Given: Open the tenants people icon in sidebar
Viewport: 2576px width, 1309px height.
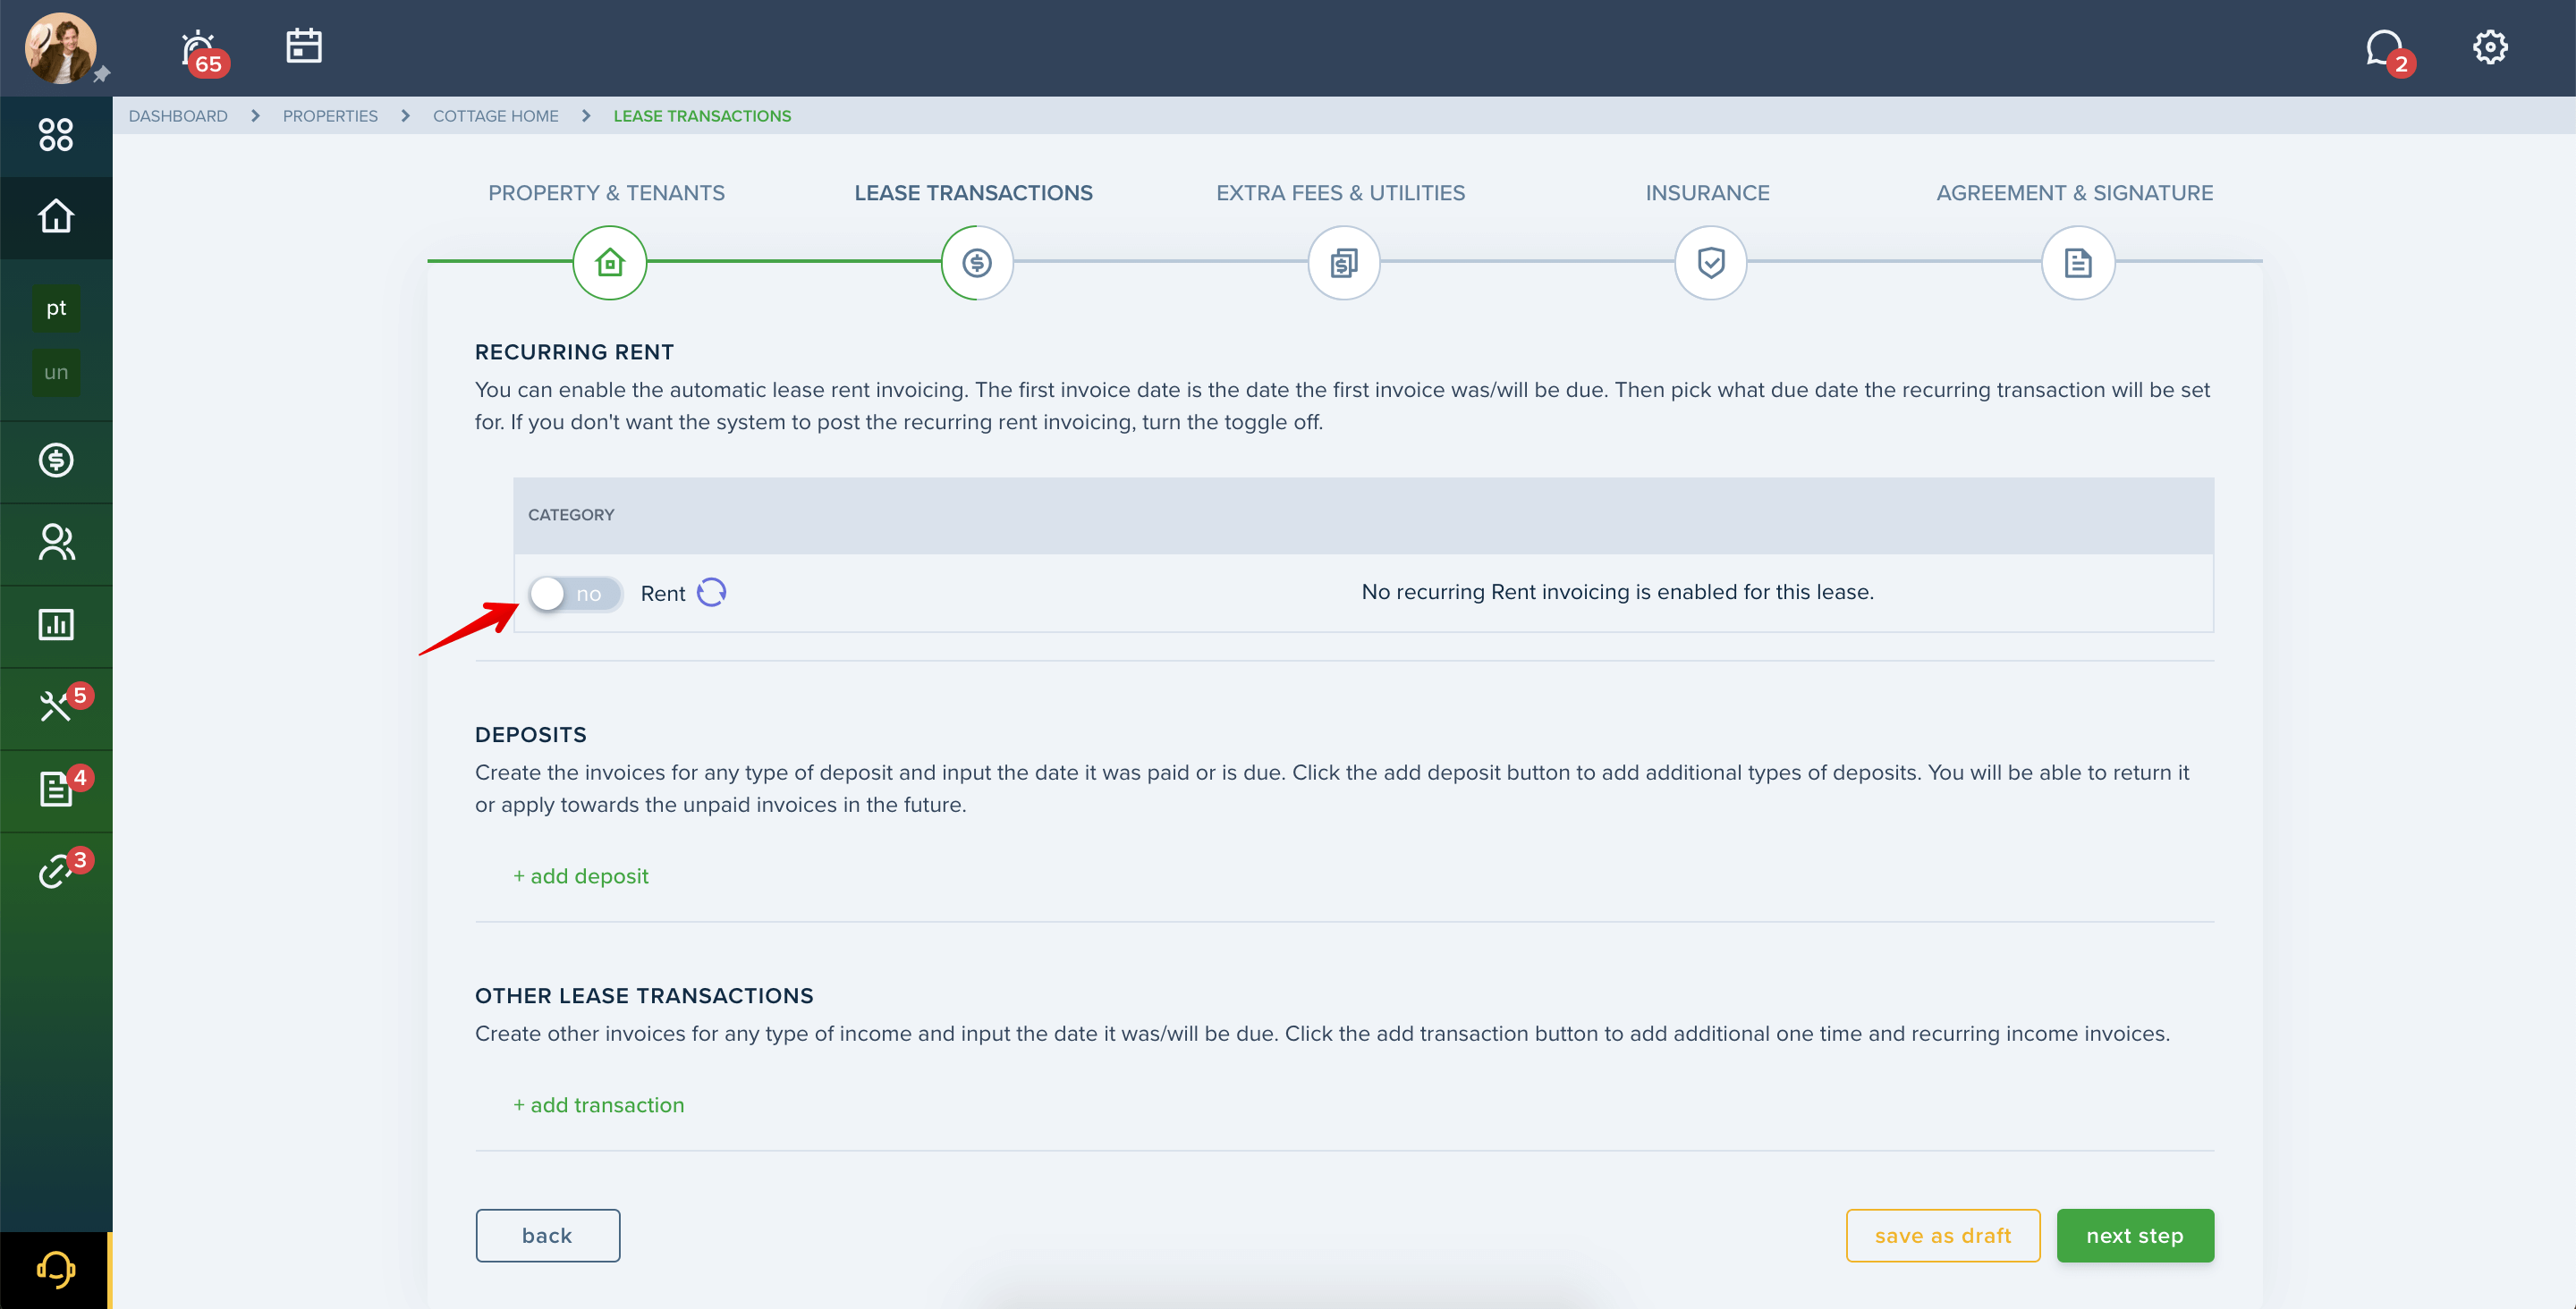Looking at the screenshot, I should [56, 542].
